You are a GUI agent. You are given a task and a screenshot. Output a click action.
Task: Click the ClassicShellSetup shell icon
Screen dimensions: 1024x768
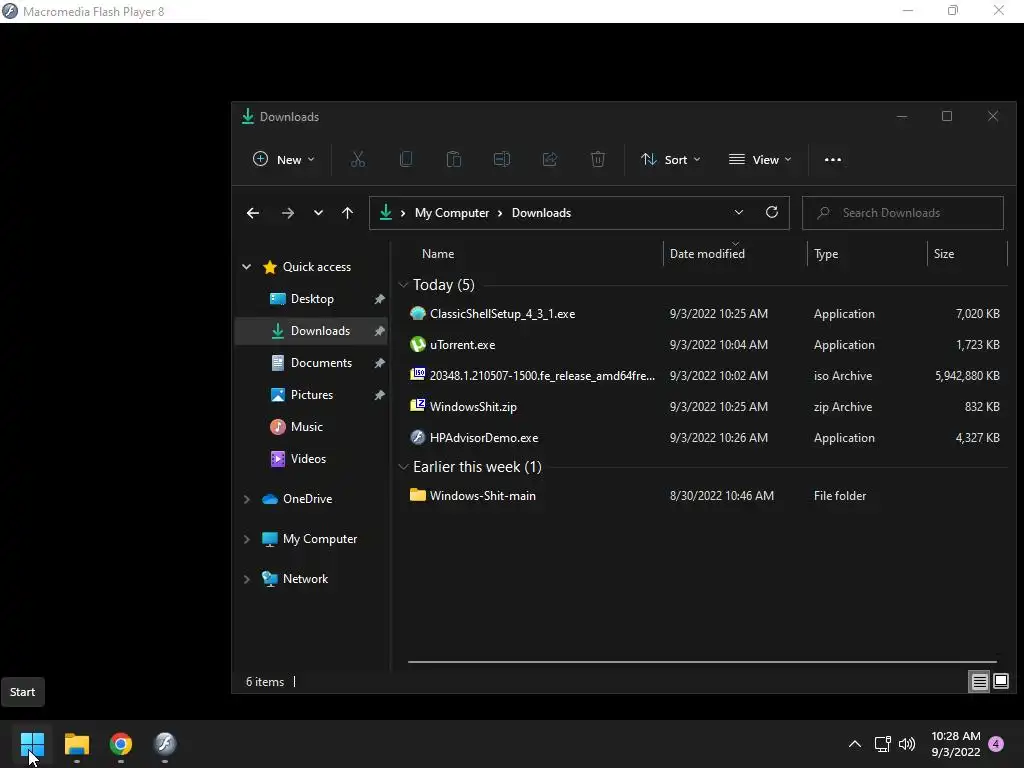click(x=417, y=313)
